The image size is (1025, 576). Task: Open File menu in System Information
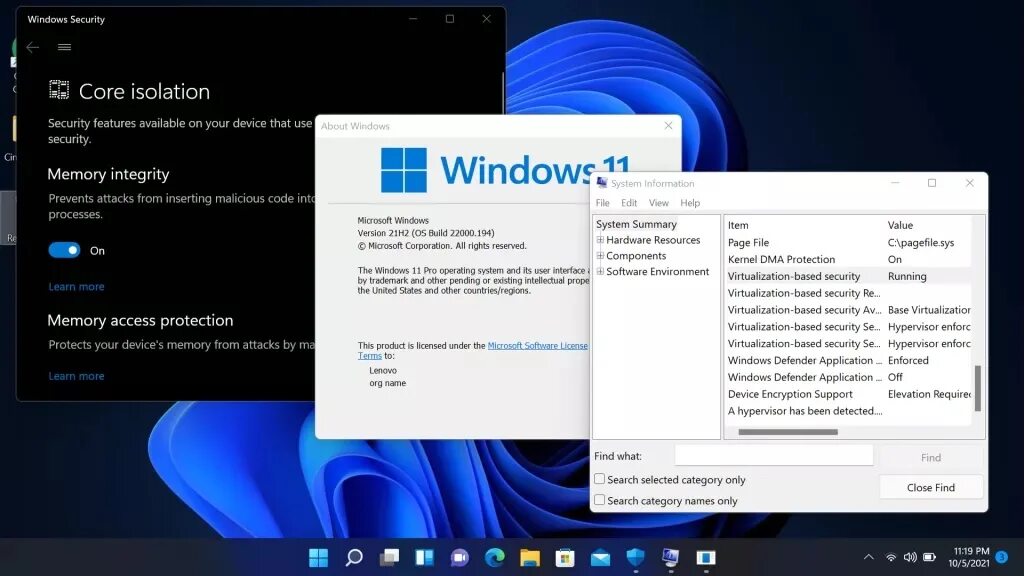pyautogui.click(x=603, y=203)
